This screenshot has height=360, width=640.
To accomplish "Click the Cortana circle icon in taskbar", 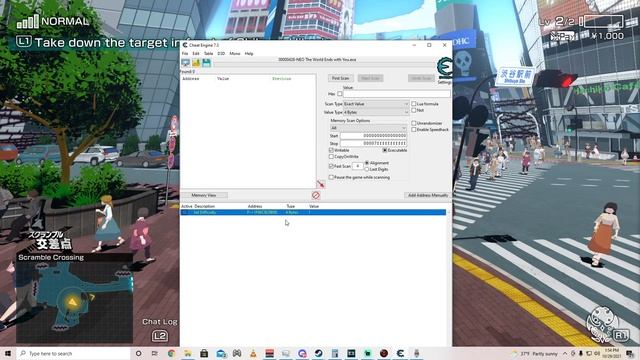I will [138, 353].
